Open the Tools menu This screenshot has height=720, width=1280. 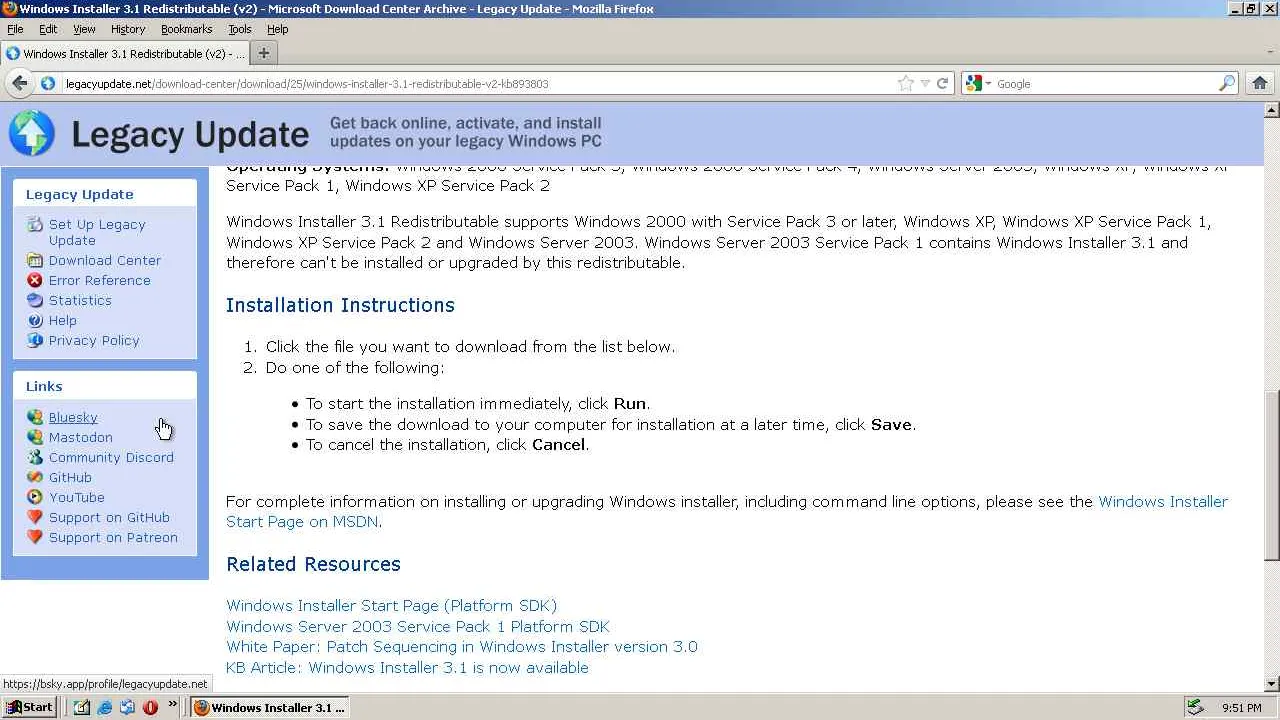240,30
